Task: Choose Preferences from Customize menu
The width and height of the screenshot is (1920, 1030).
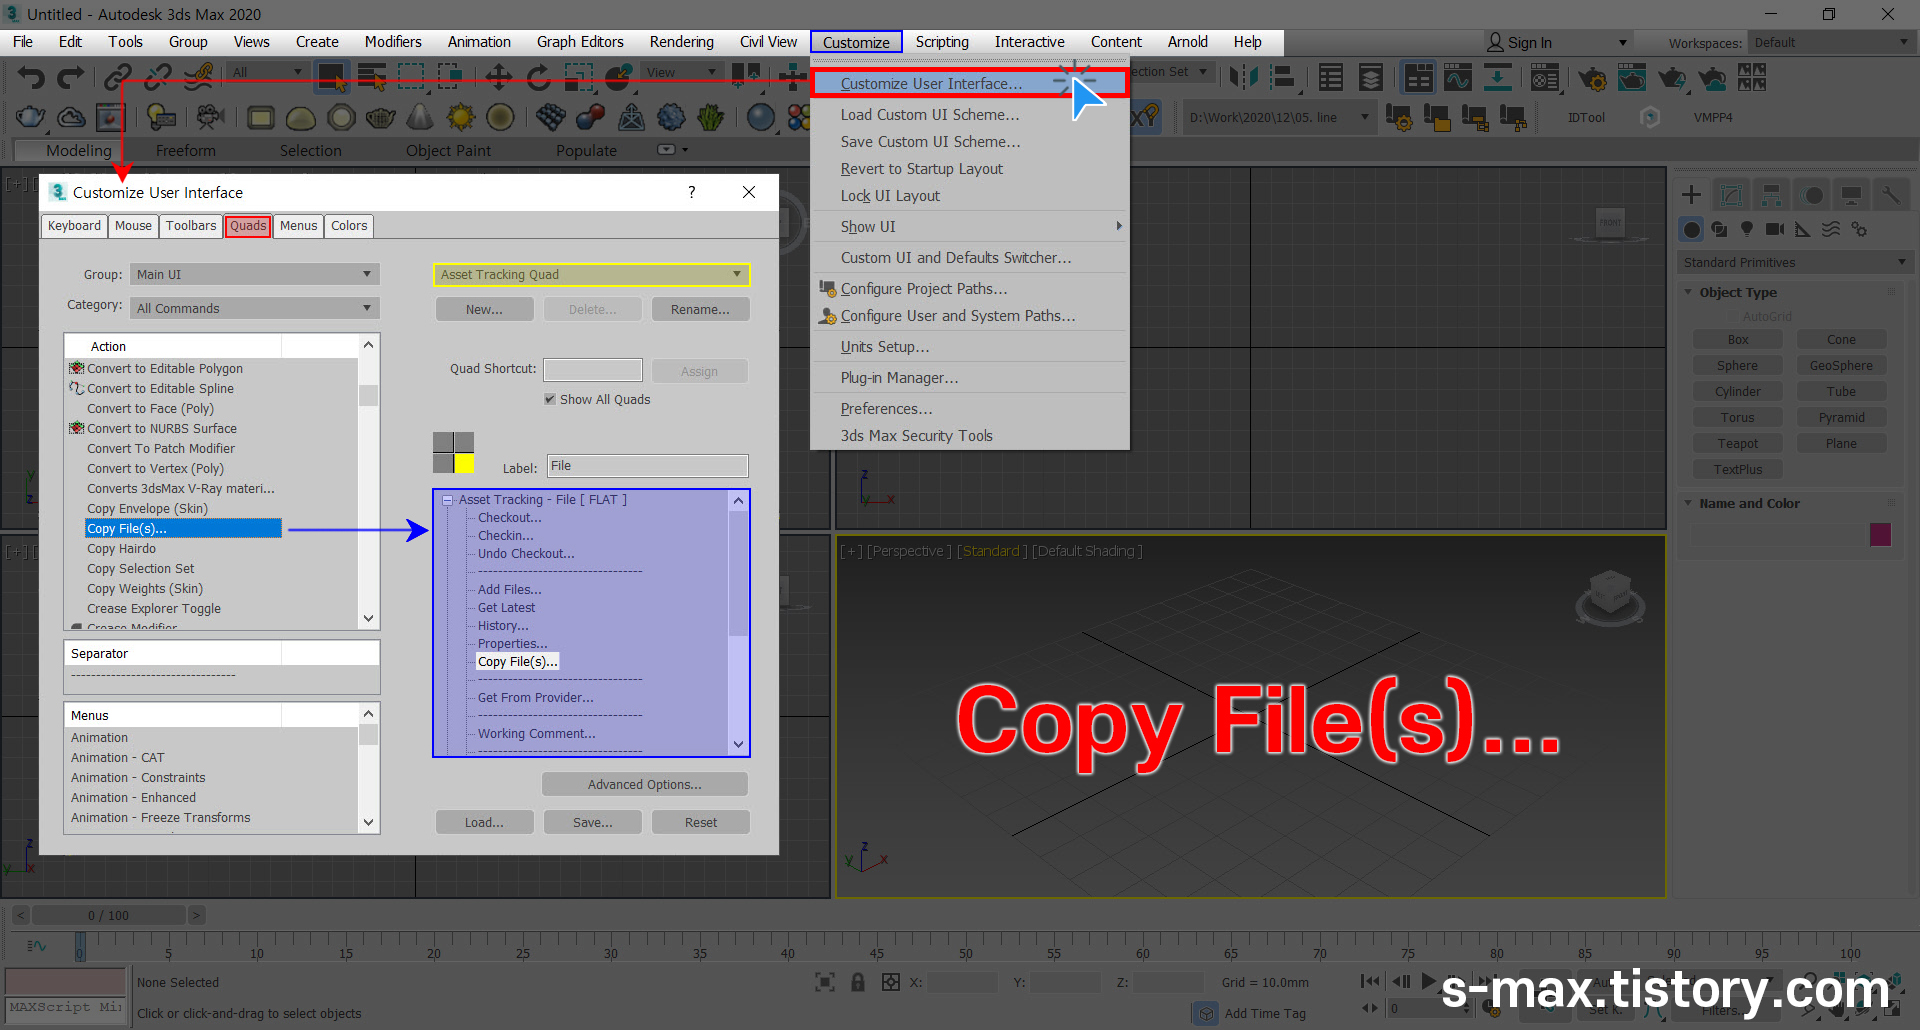Action: (x=886, y=409)
